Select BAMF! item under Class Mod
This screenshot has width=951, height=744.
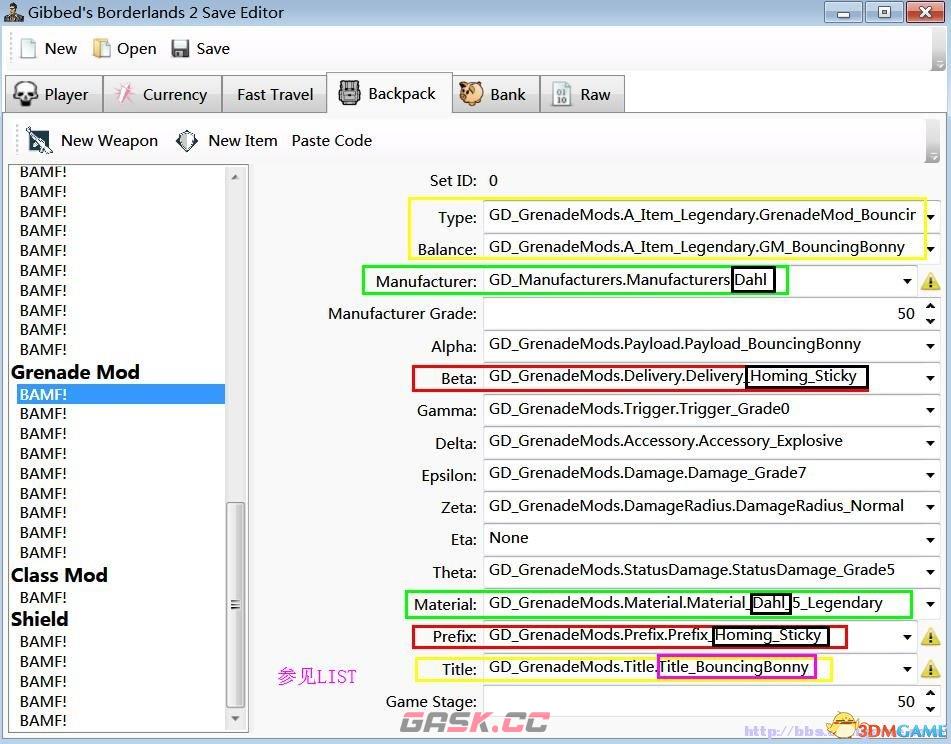click(43, 597)
